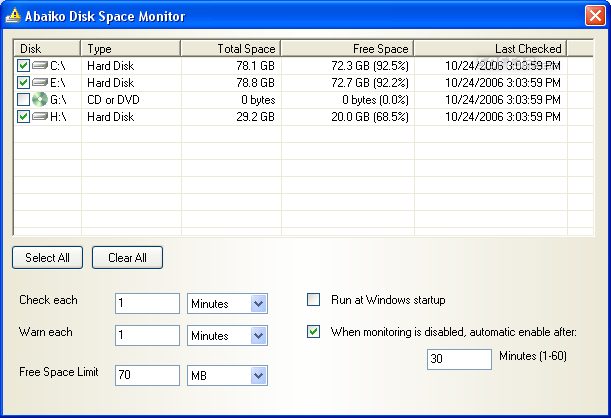Click the hard disk icon for H:\
This screenshot has height=418, width=611.
[x=40, y=116]
